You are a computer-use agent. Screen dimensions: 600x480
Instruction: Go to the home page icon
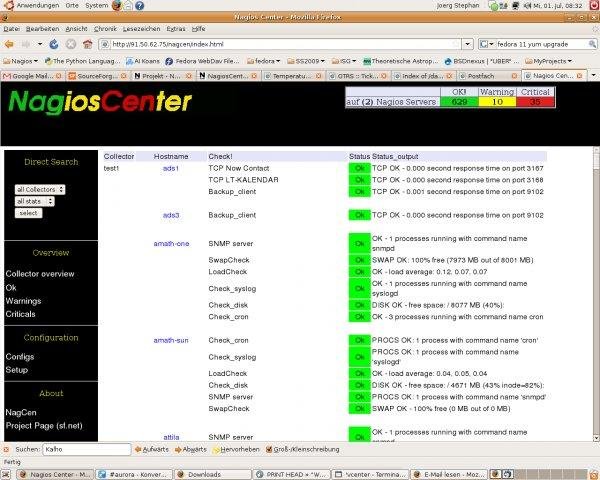(88, 44)
